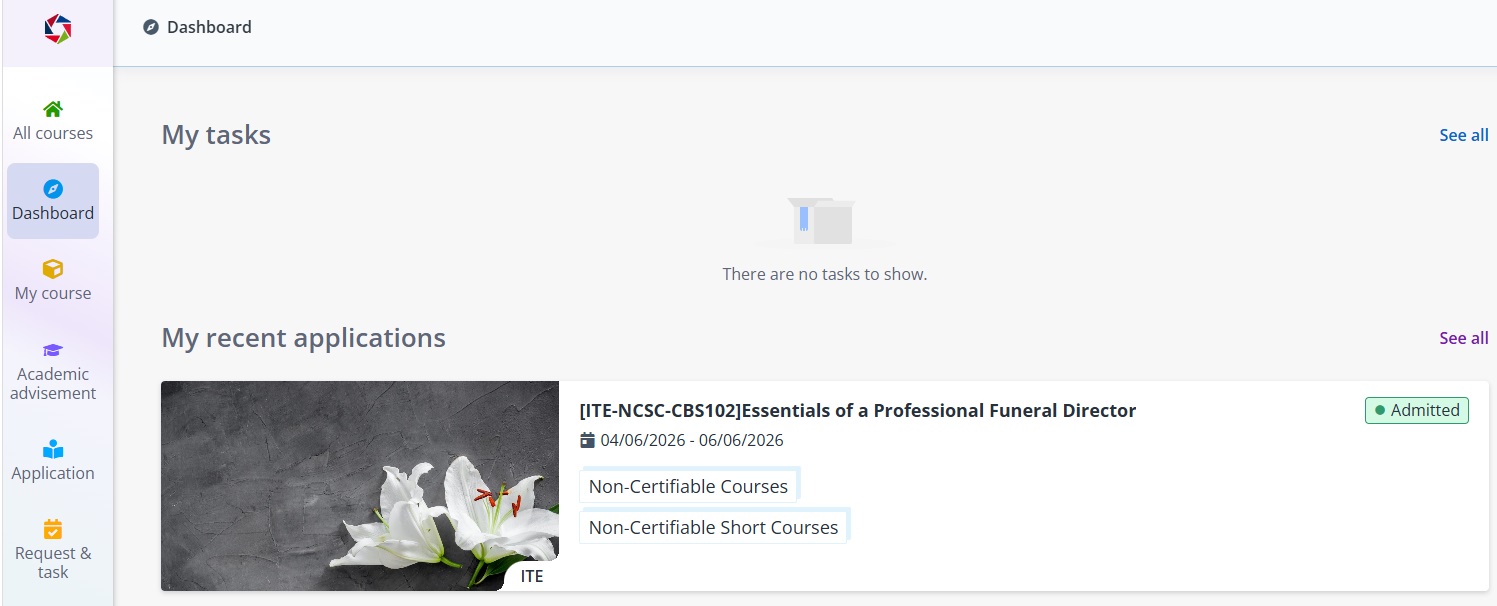
Task: Click the calendar icon next to course dates
Action: pos(588,440)
